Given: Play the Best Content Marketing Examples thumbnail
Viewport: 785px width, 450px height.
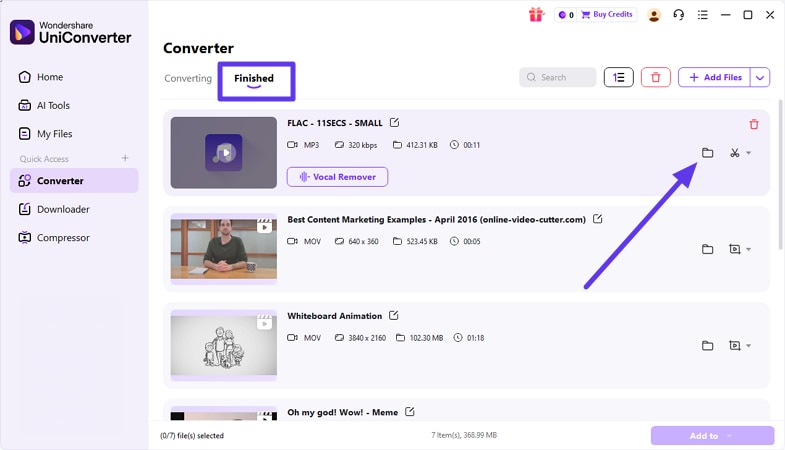Looking at the screenshot, I should (224, 249).
